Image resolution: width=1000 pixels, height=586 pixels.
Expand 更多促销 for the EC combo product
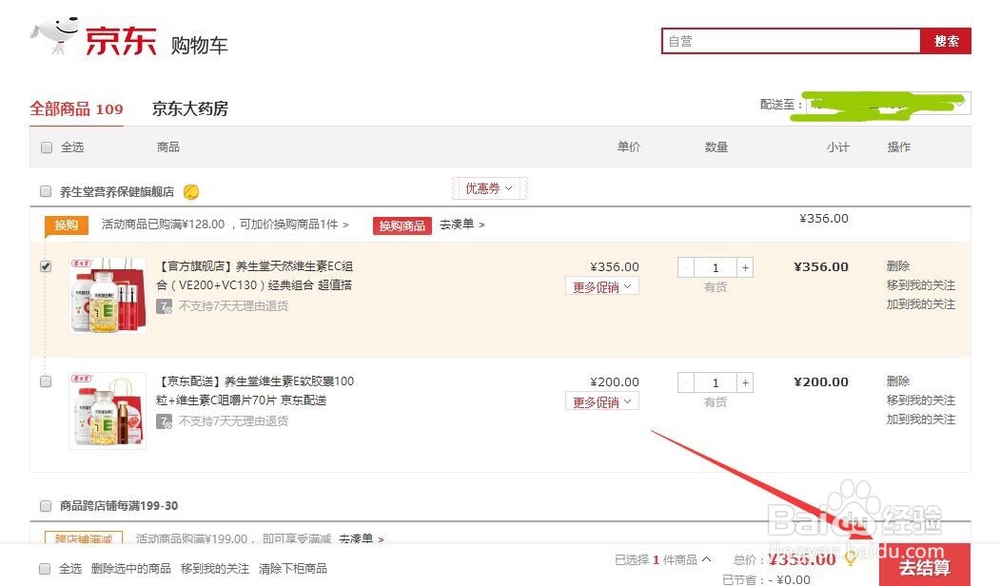601,286
